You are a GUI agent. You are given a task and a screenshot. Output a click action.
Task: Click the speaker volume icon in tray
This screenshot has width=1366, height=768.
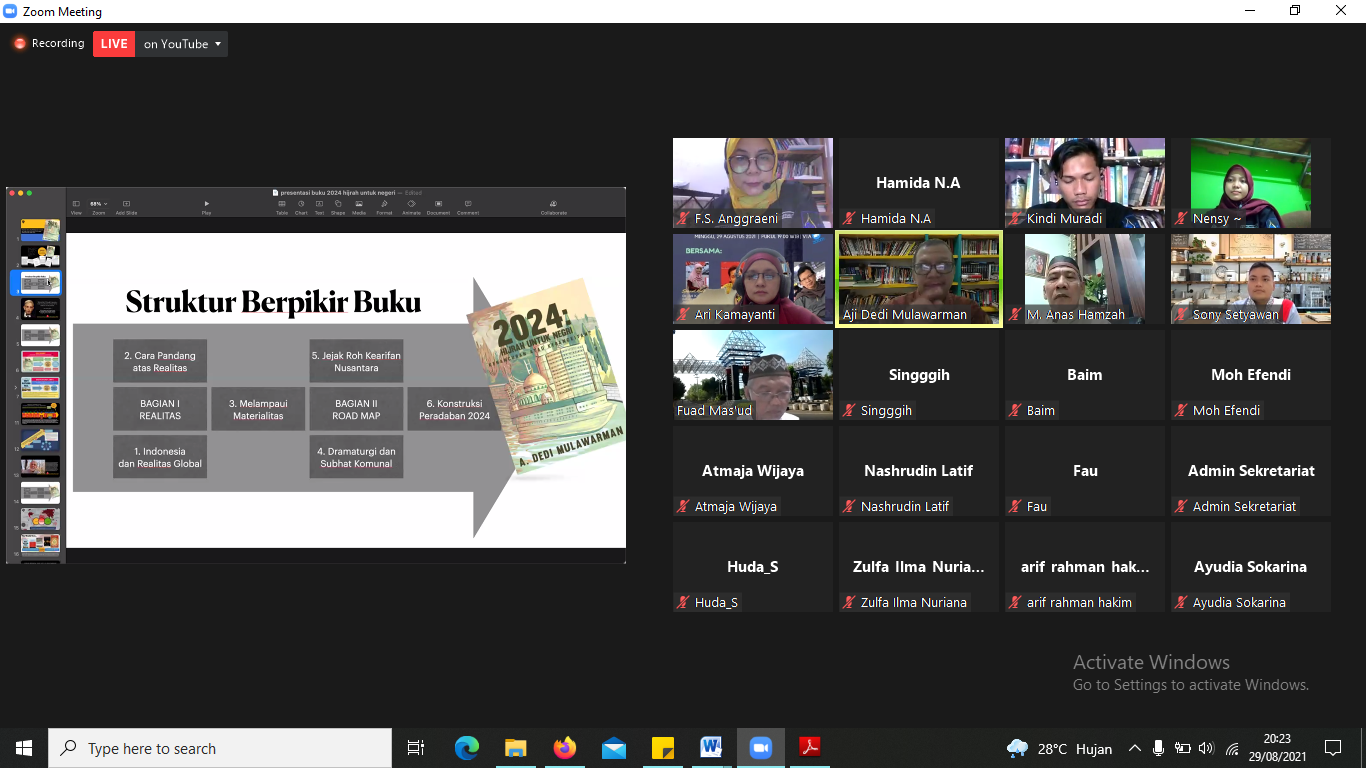1206,748
